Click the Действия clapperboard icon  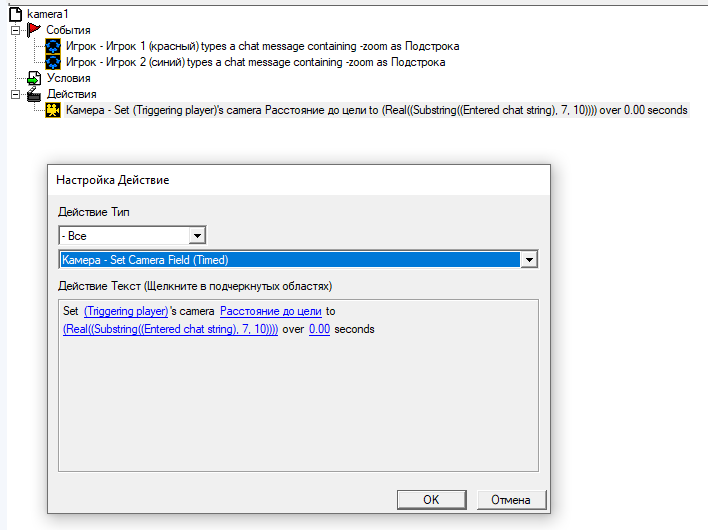tap(34, 94)
